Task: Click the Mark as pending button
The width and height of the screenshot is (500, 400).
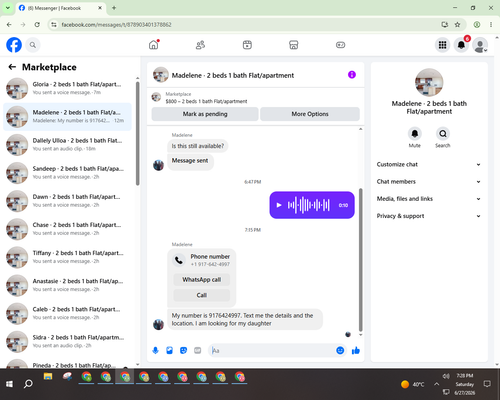Action: coord(205,114)
